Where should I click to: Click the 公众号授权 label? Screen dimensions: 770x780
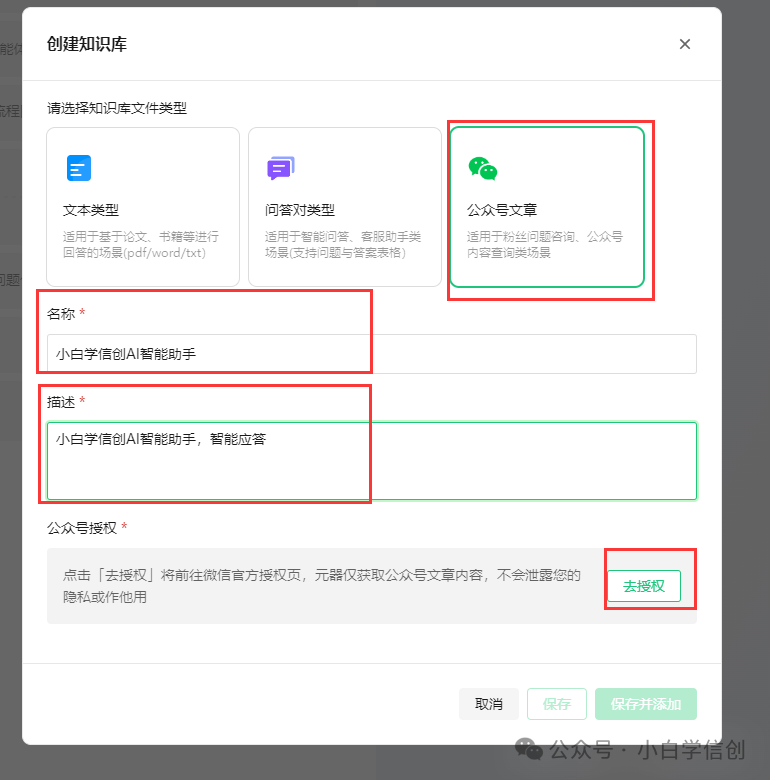pyautogui.click(x=82, y=528)
